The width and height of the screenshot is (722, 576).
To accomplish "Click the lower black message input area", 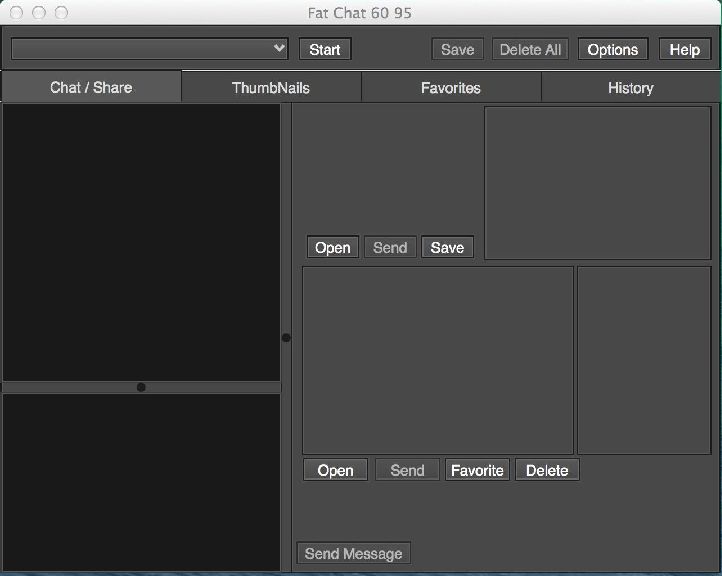I will coord(141,482).
